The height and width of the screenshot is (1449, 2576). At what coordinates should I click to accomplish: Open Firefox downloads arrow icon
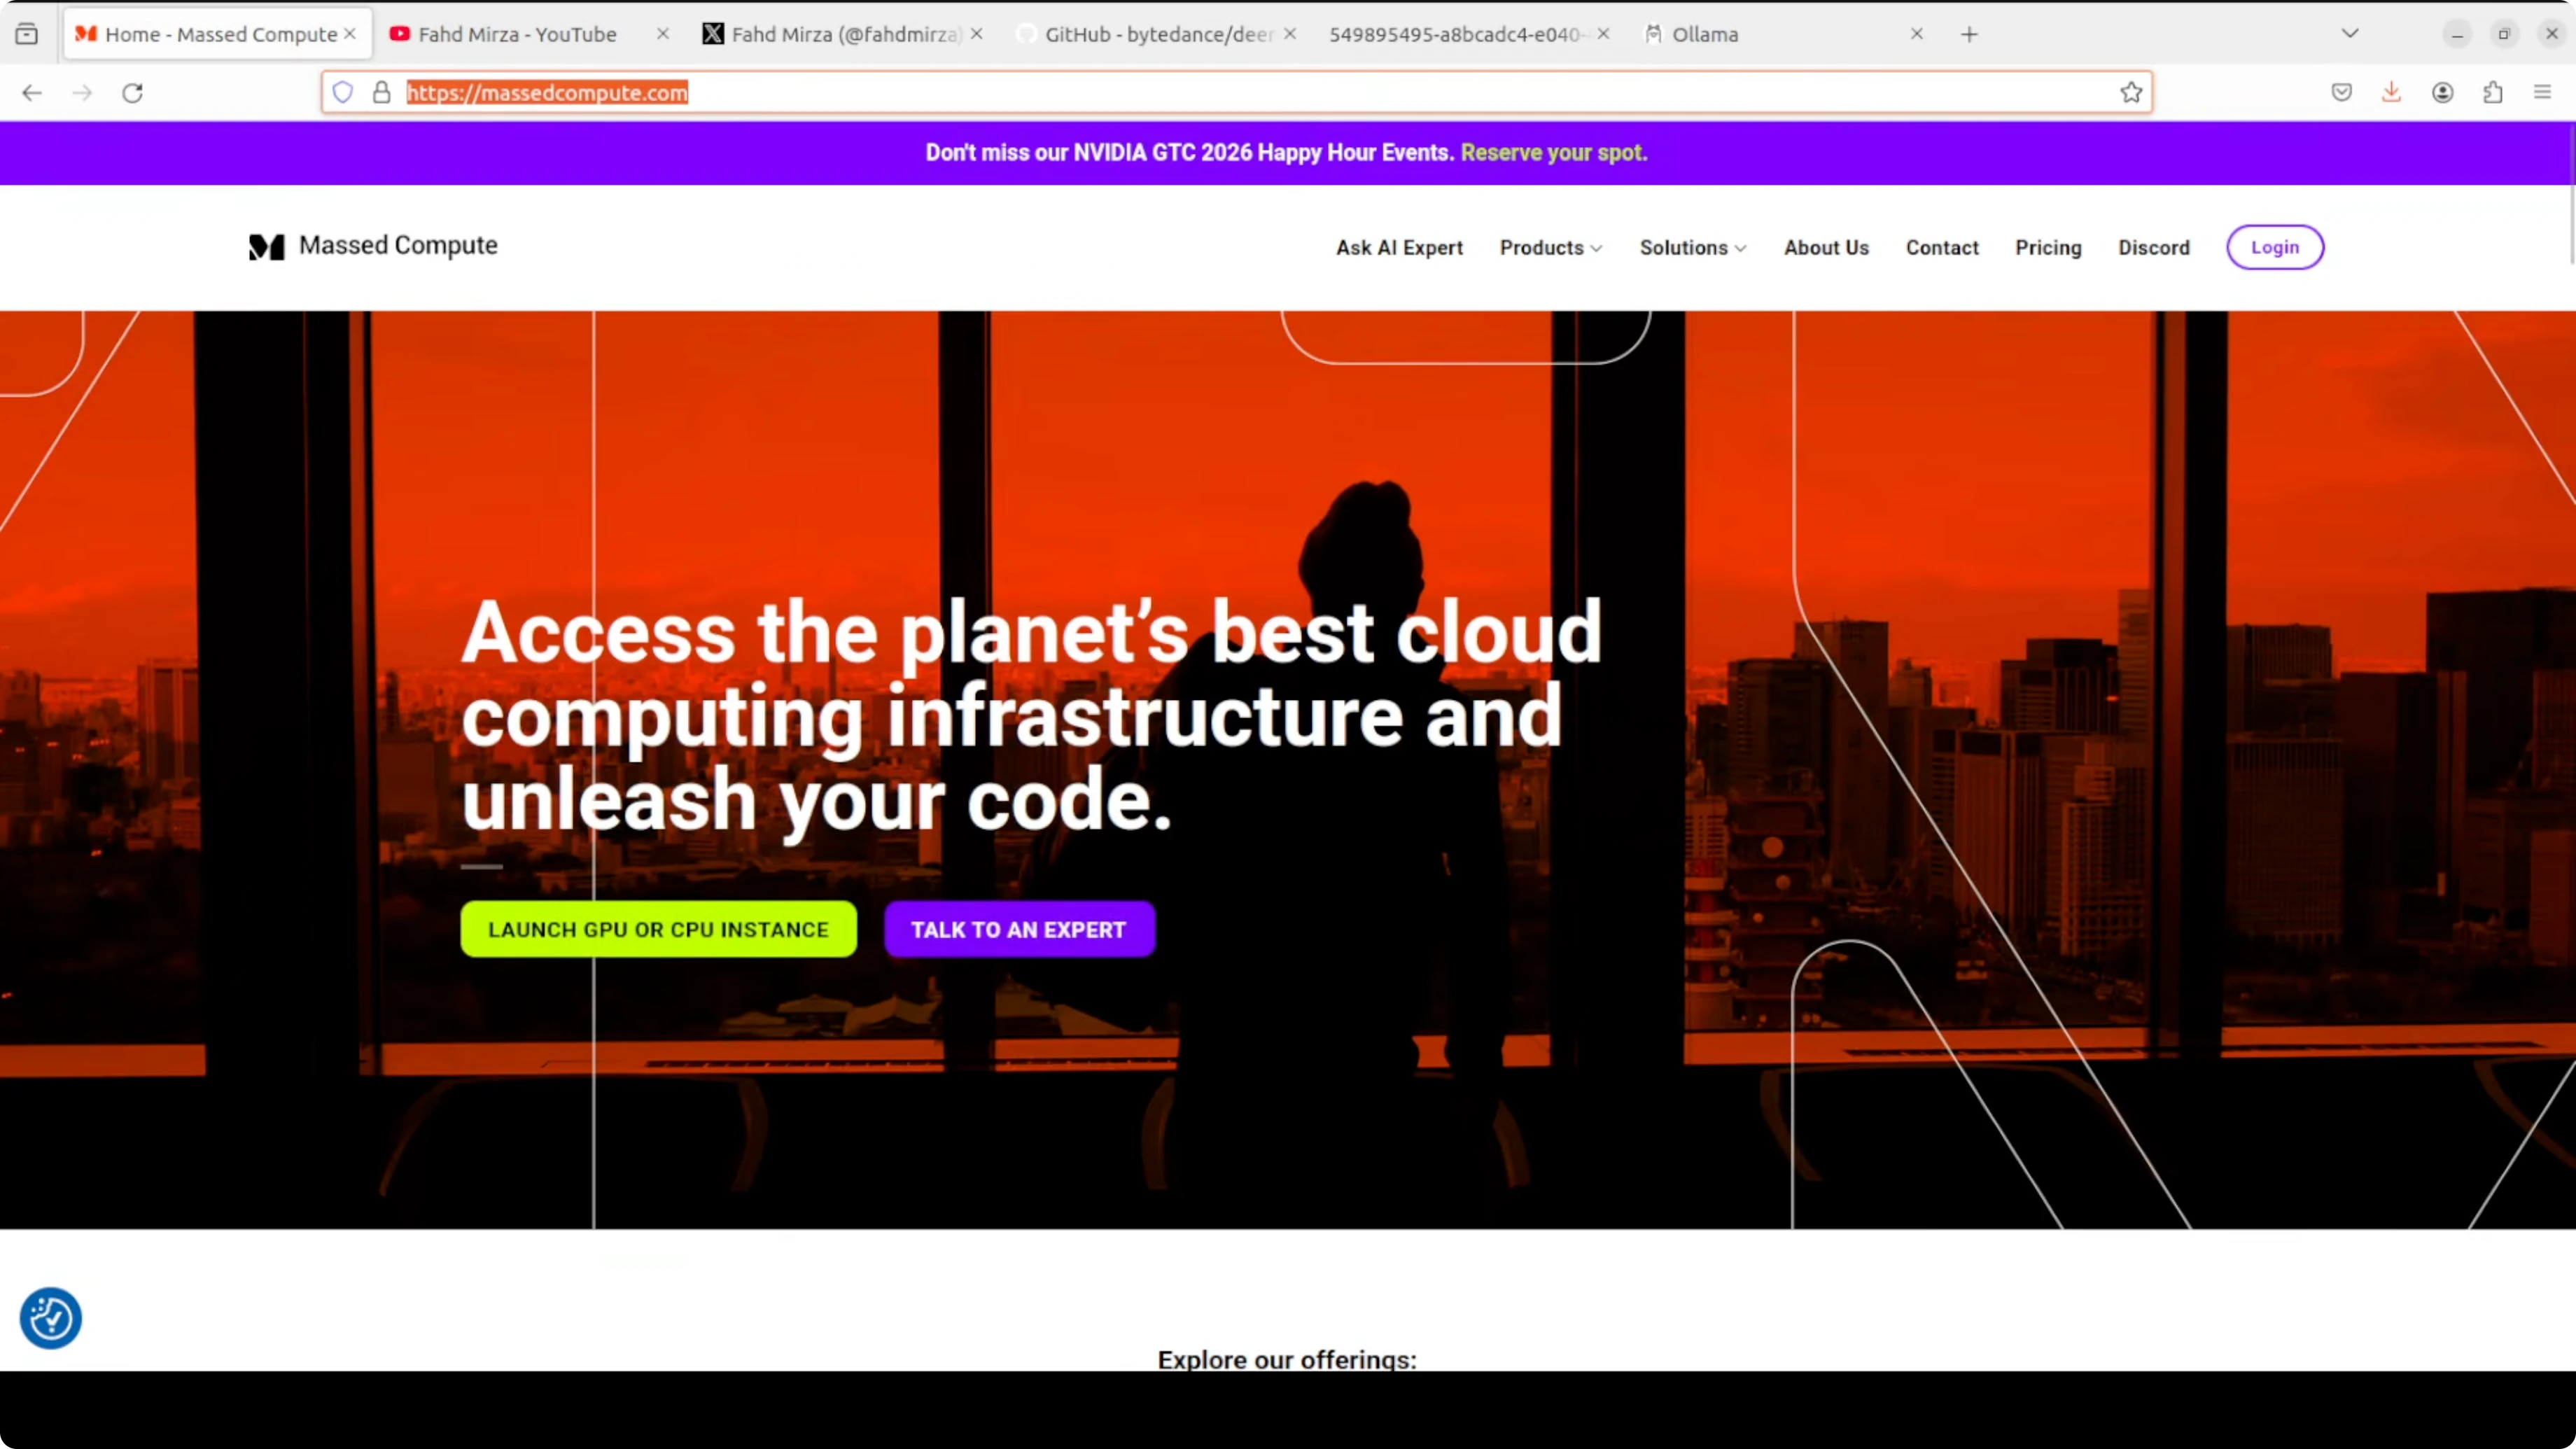click(2391, 93)
